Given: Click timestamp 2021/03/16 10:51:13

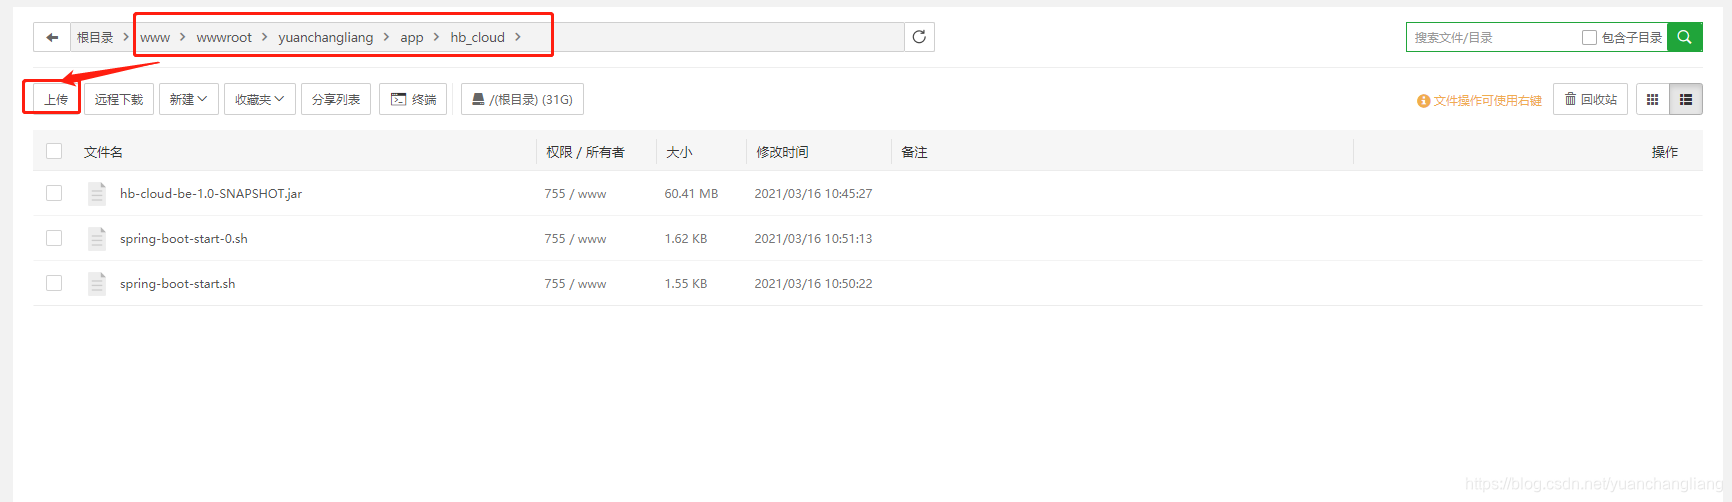Looking at the screenshot, I should [813, 238].
